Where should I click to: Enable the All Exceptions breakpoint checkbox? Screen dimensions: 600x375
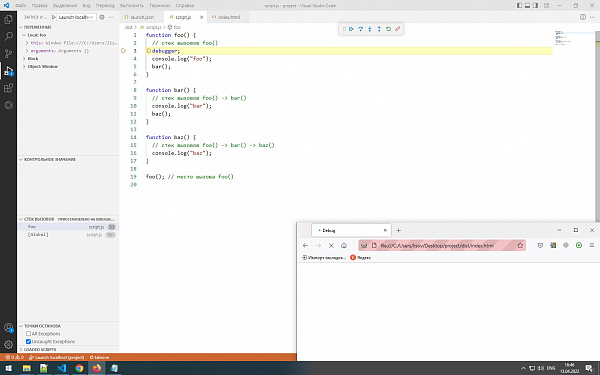pyautogui.click(x=28, y=334)
